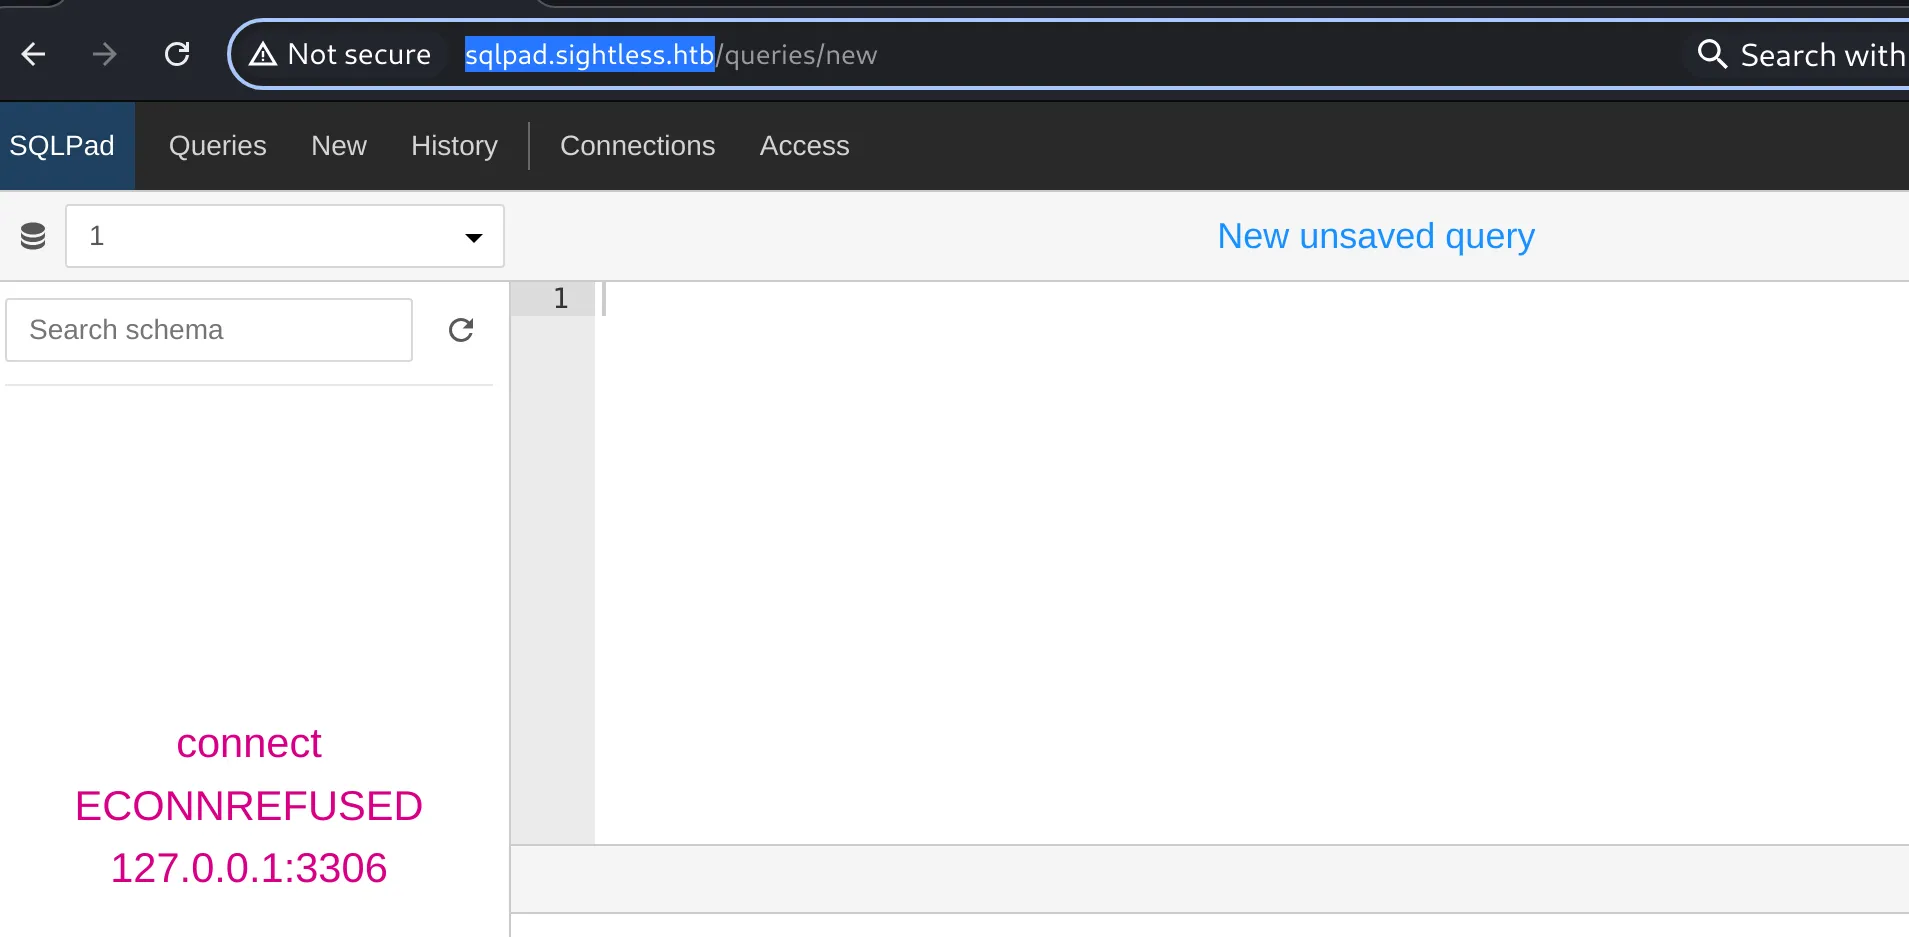Screen dimensions: 1909x937
Task: Click the URL in the address bar
Action: tap(671, 55)
